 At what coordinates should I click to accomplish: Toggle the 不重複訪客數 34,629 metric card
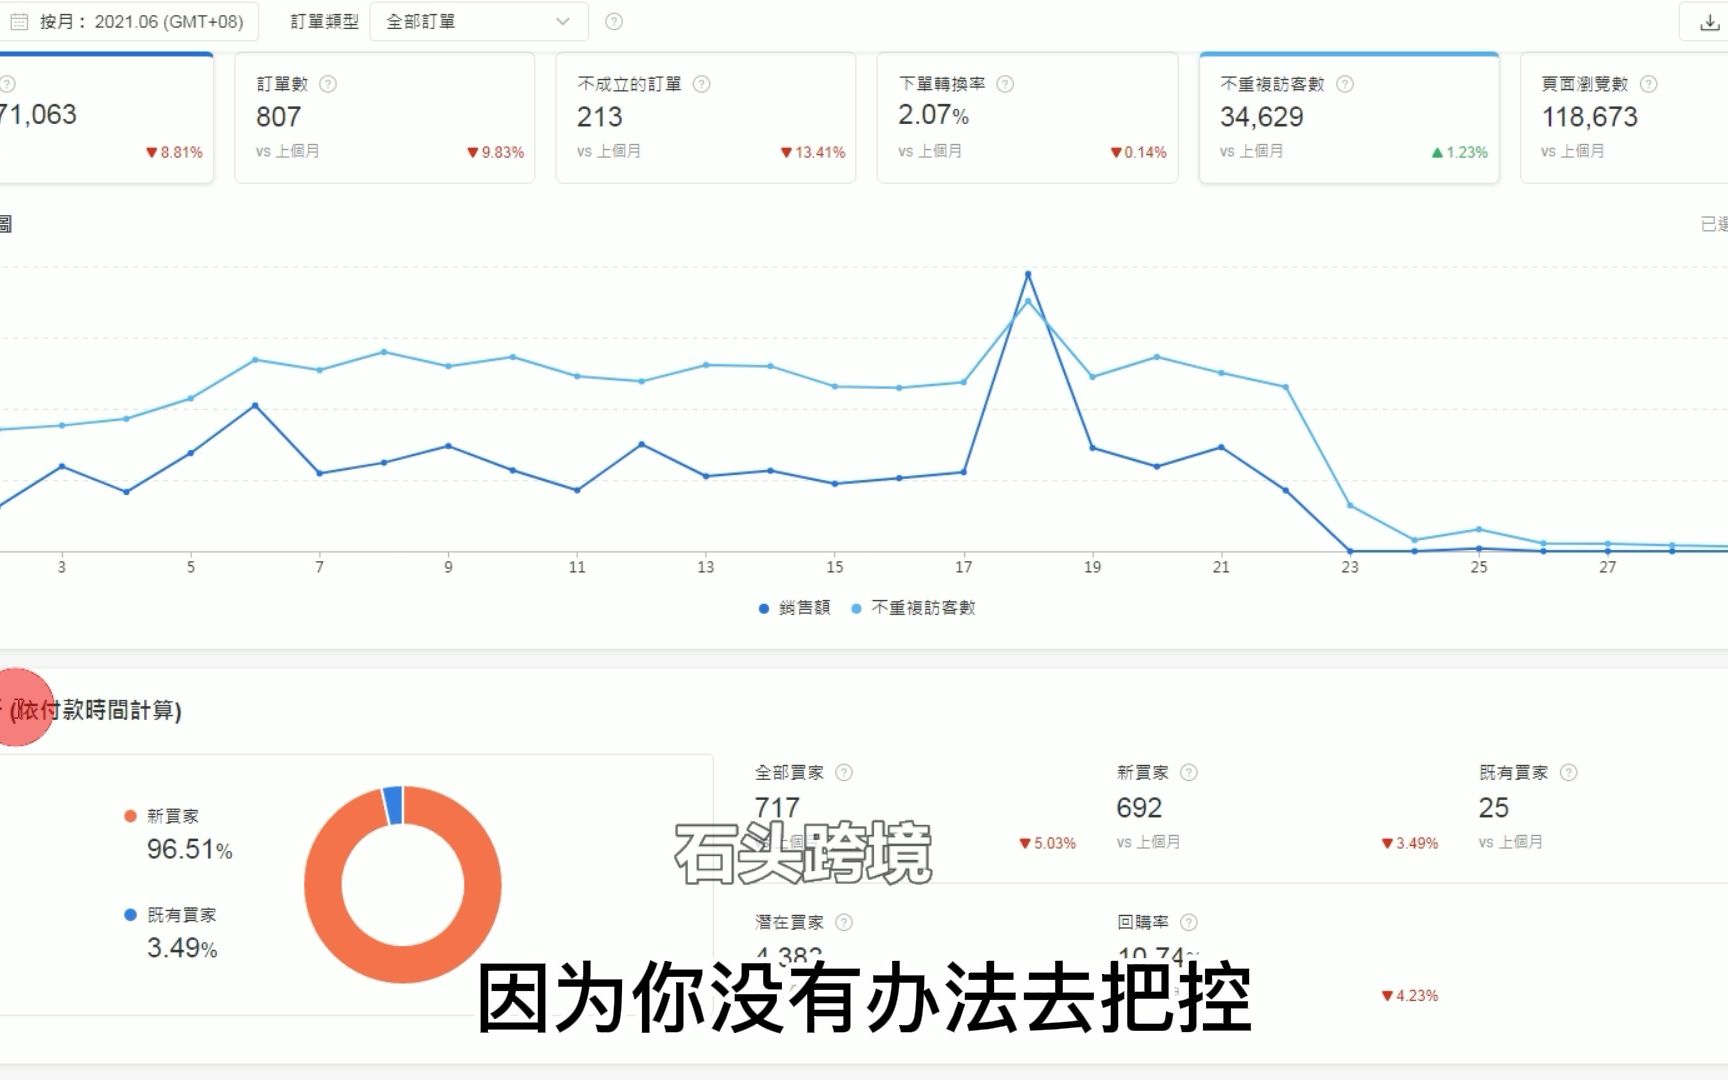tap(1349, 118)
